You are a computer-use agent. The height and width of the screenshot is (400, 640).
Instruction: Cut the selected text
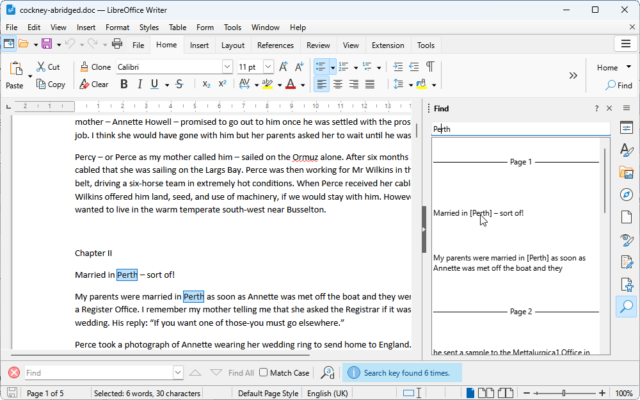[48, 67]
